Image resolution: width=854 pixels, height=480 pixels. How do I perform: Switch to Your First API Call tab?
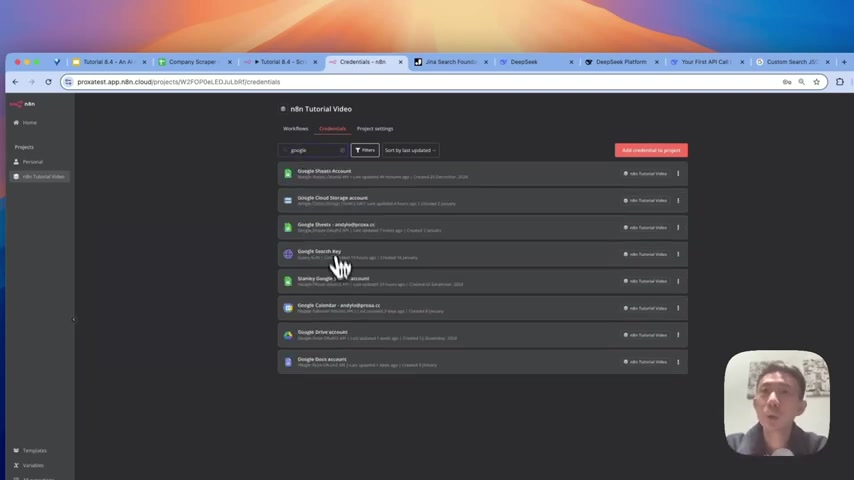(707, 62)
